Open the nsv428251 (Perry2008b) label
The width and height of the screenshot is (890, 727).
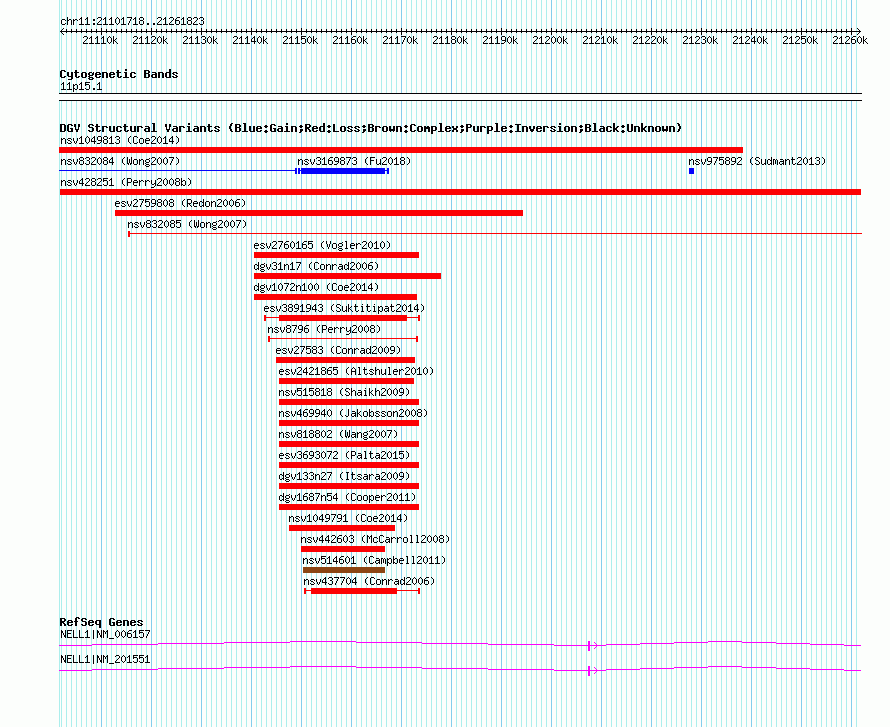point(126,182)
